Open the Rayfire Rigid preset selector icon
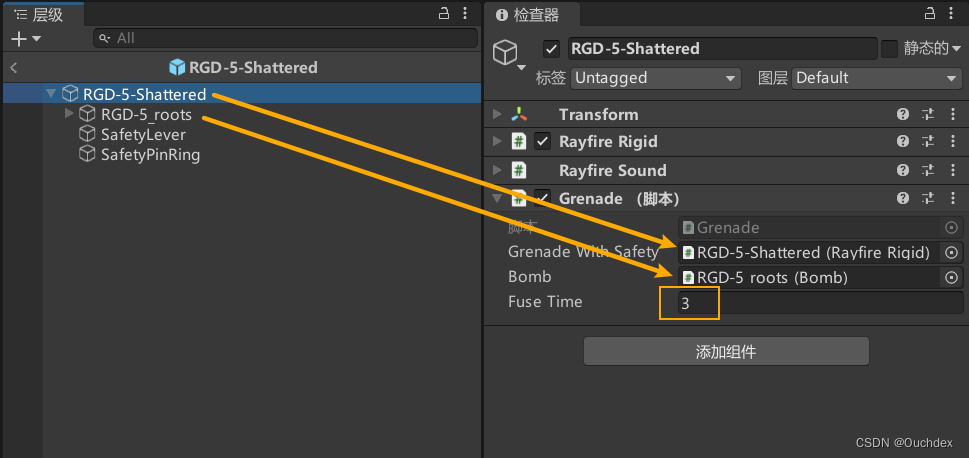The width and height of the screenshot is (969, 458). 927,142
